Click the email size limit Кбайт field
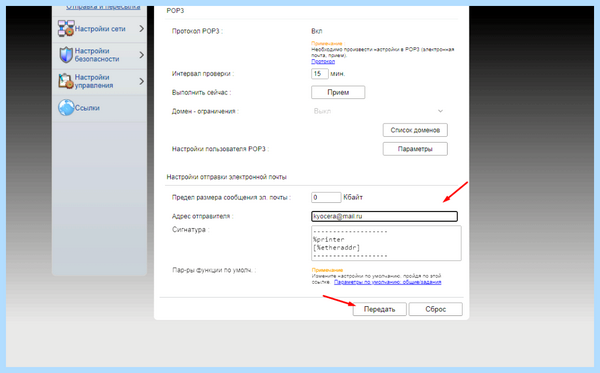 (x=326, y=197)
